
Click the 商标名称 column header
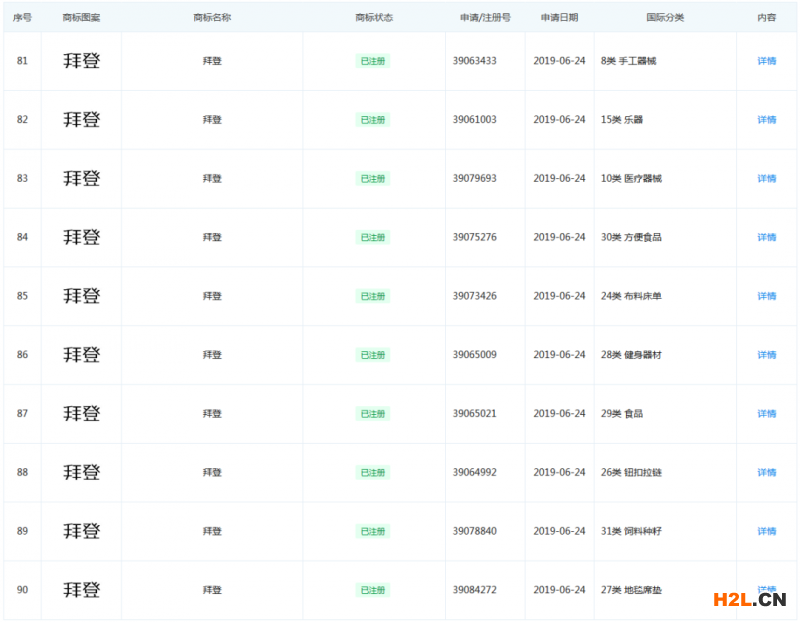[x=212, y=17]
